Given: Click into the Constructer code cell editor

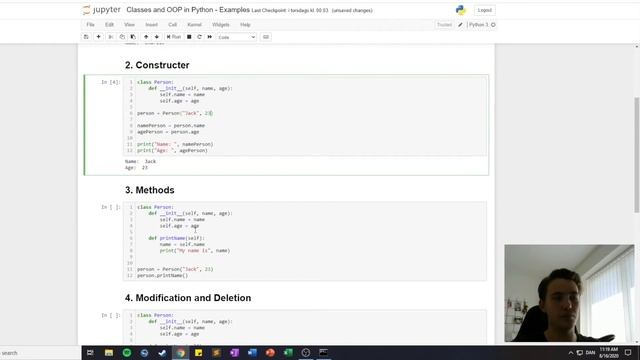Looking at the screenshot, I should point(304,116).
